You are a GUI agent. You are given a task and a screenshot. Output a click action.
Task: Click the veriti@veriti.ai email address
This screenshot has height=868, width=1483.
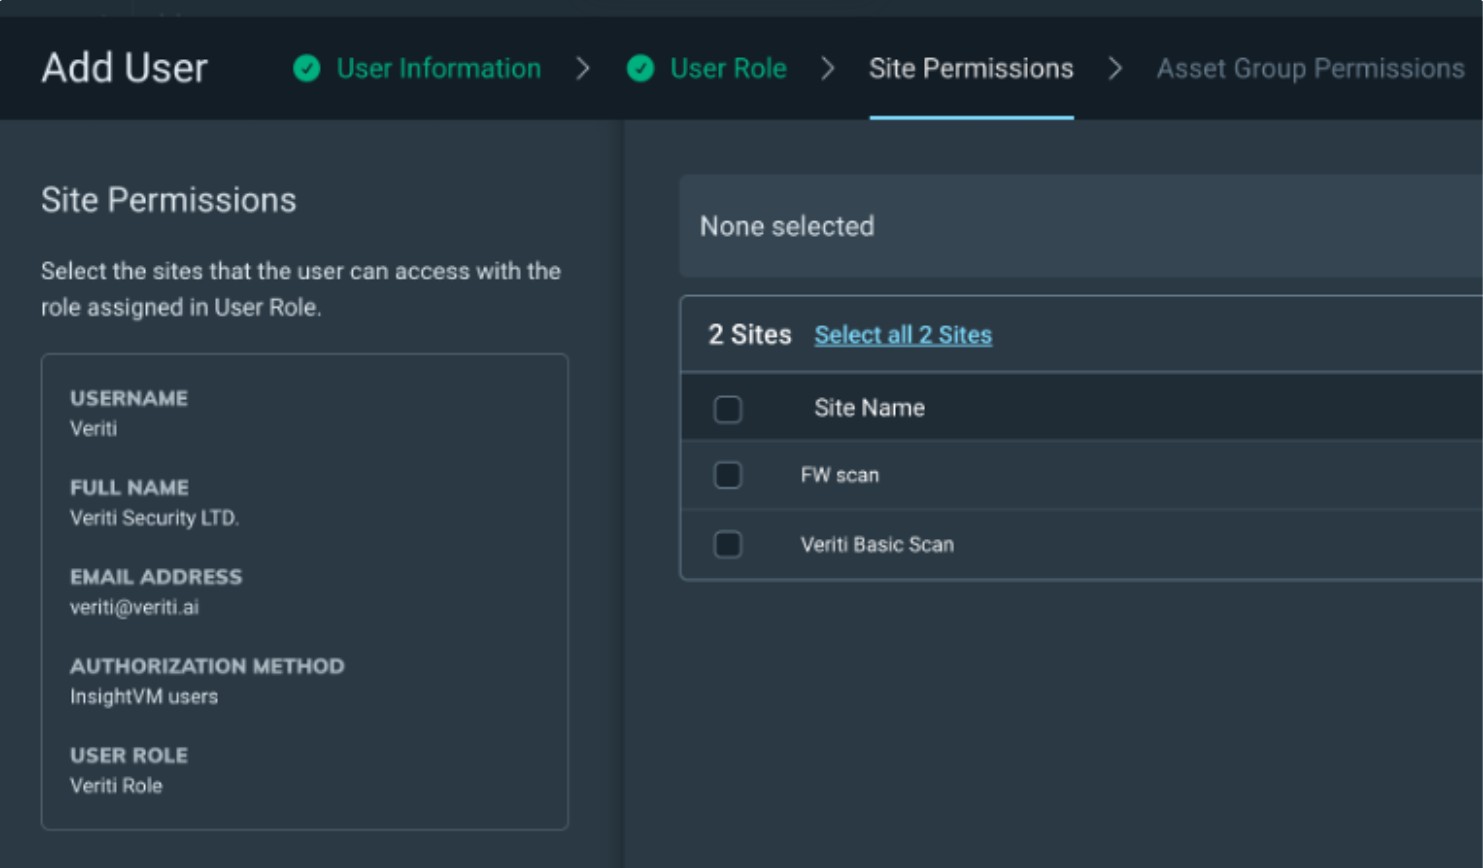134,607
